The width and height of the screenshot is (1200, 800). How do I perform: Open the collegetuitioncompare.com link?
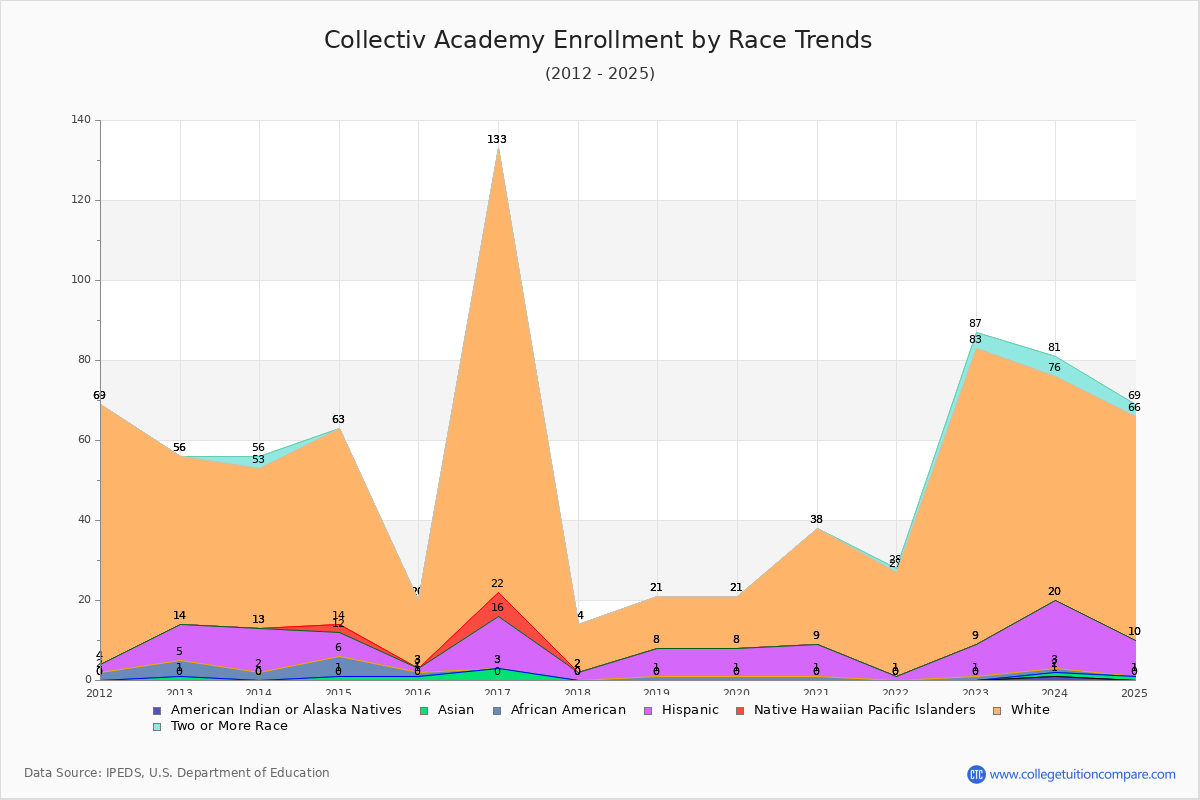[x=1083, y=774]
